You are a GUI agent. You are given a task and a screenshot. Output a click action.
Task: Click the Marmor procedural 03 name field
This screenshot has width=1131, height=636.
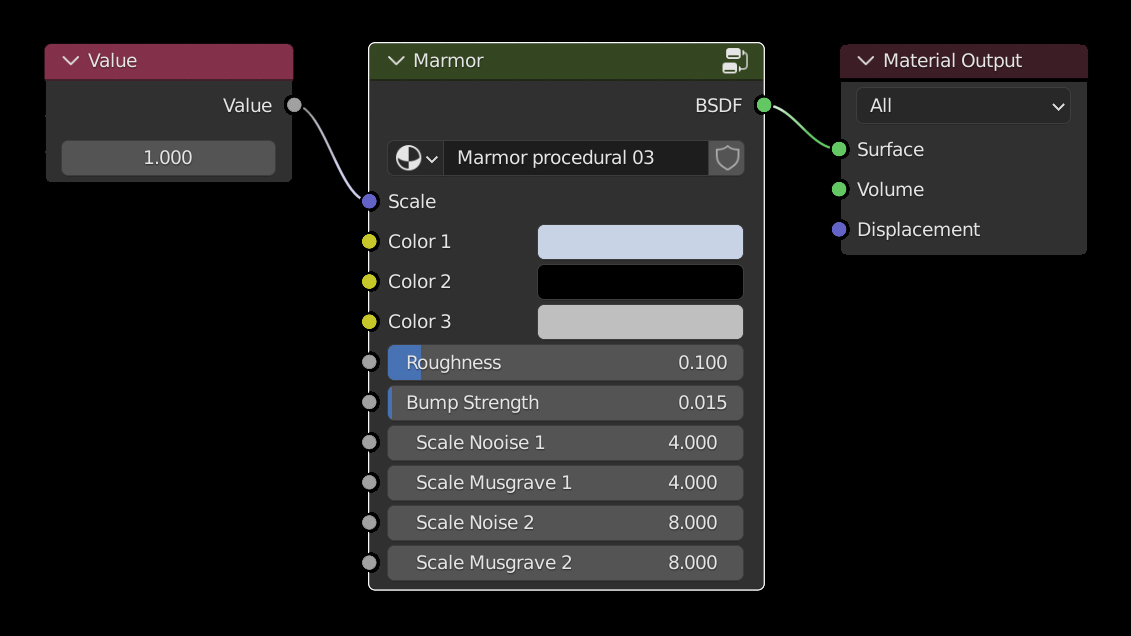coord(575,158)
